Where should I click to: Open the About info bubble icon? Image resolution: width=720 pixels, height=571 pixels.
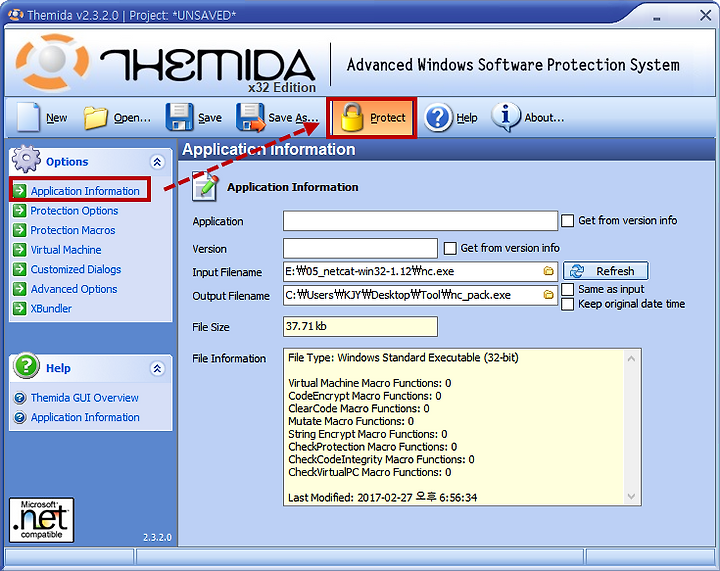[506, 117]
